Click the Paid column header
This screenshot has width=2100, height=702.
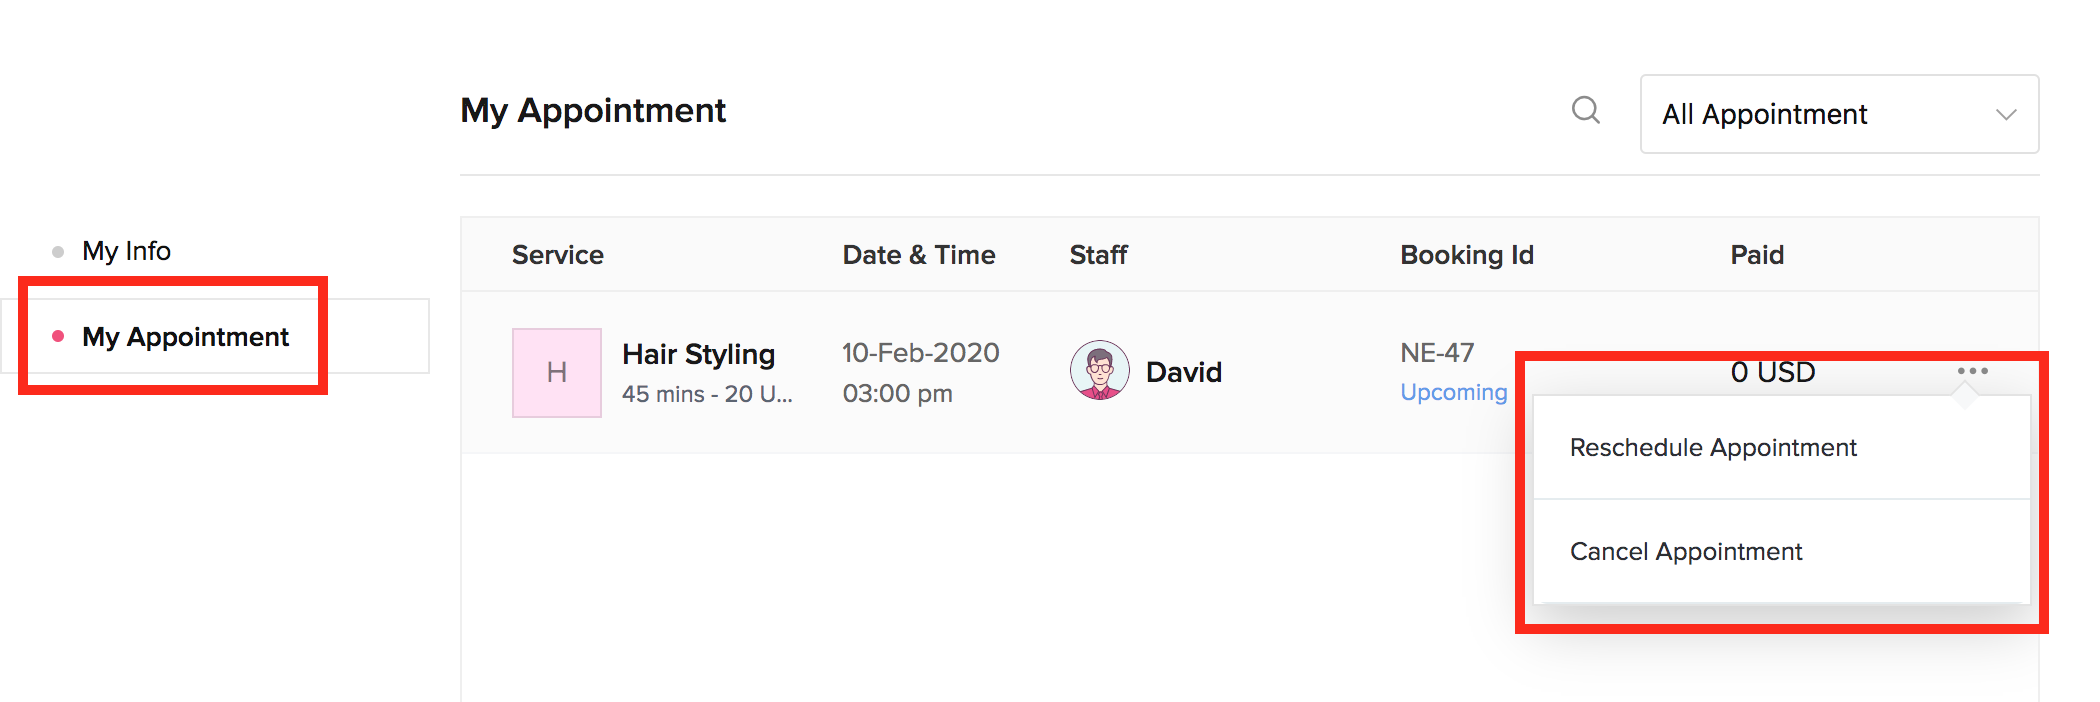(x=1756, y=255)
